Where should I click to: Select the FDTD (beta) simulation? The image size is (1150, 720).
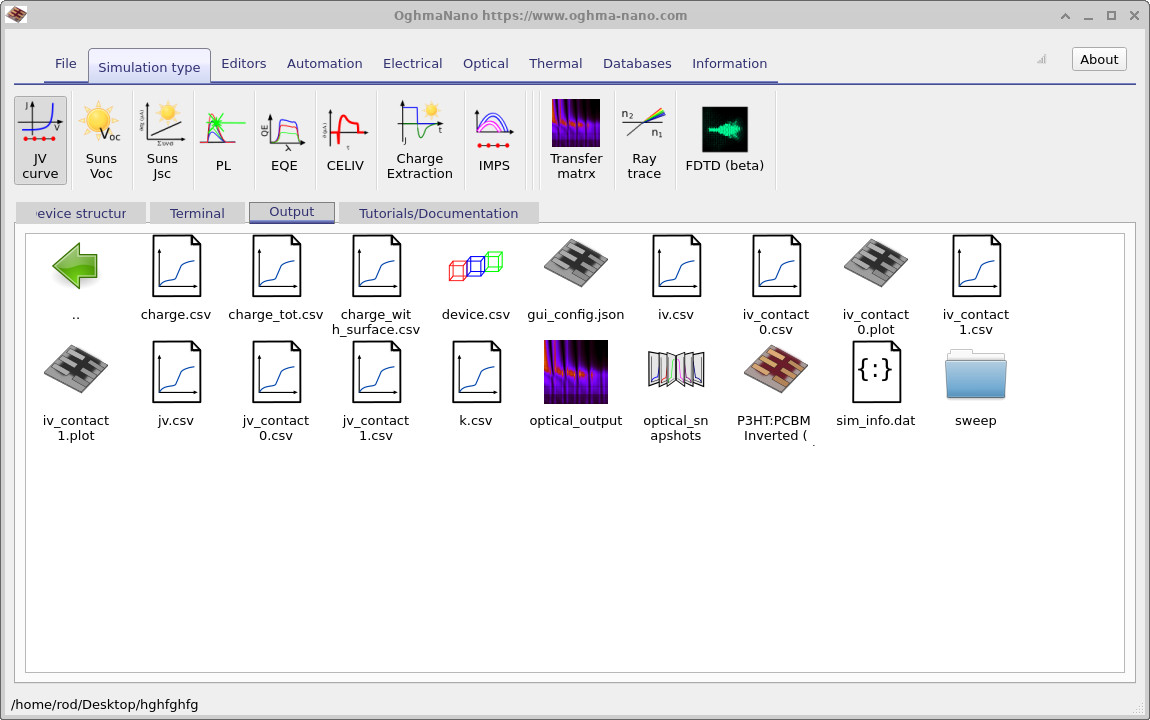coord(725,140)
